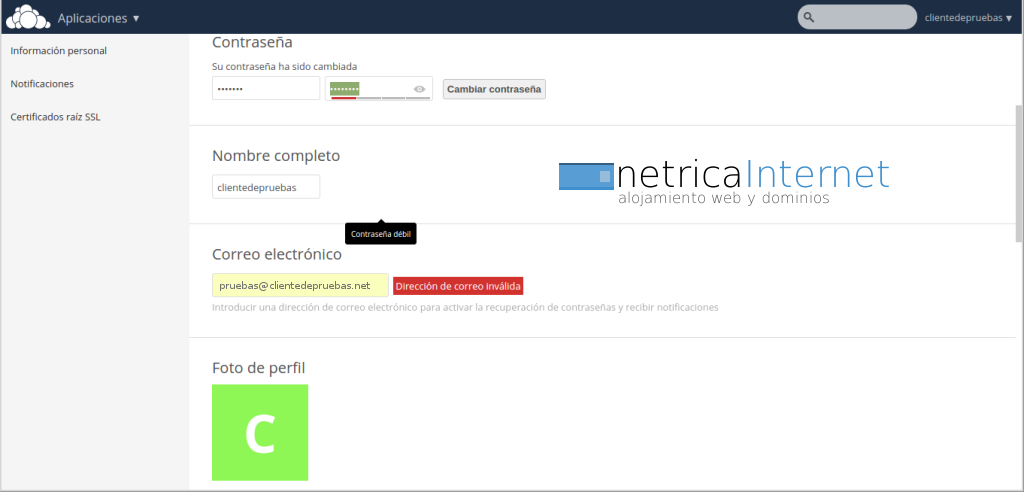Click the Nombre completo text field
The width and height of the screenshot is (1024, 492).
click(266, 187)
